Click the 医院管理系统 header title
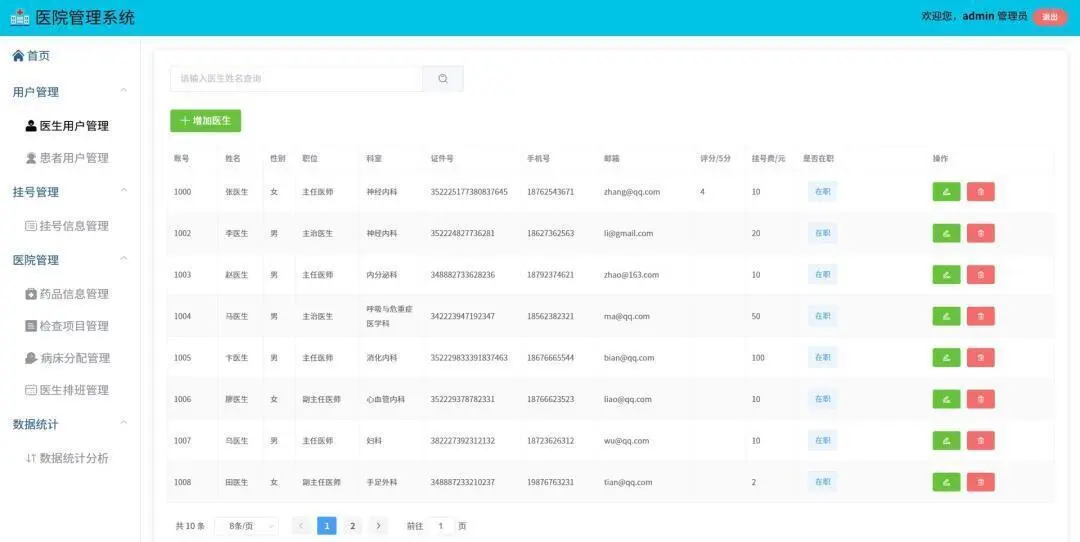Image resolution: width=1080 pixels, height=542 pixels. (x=85, y=17)
